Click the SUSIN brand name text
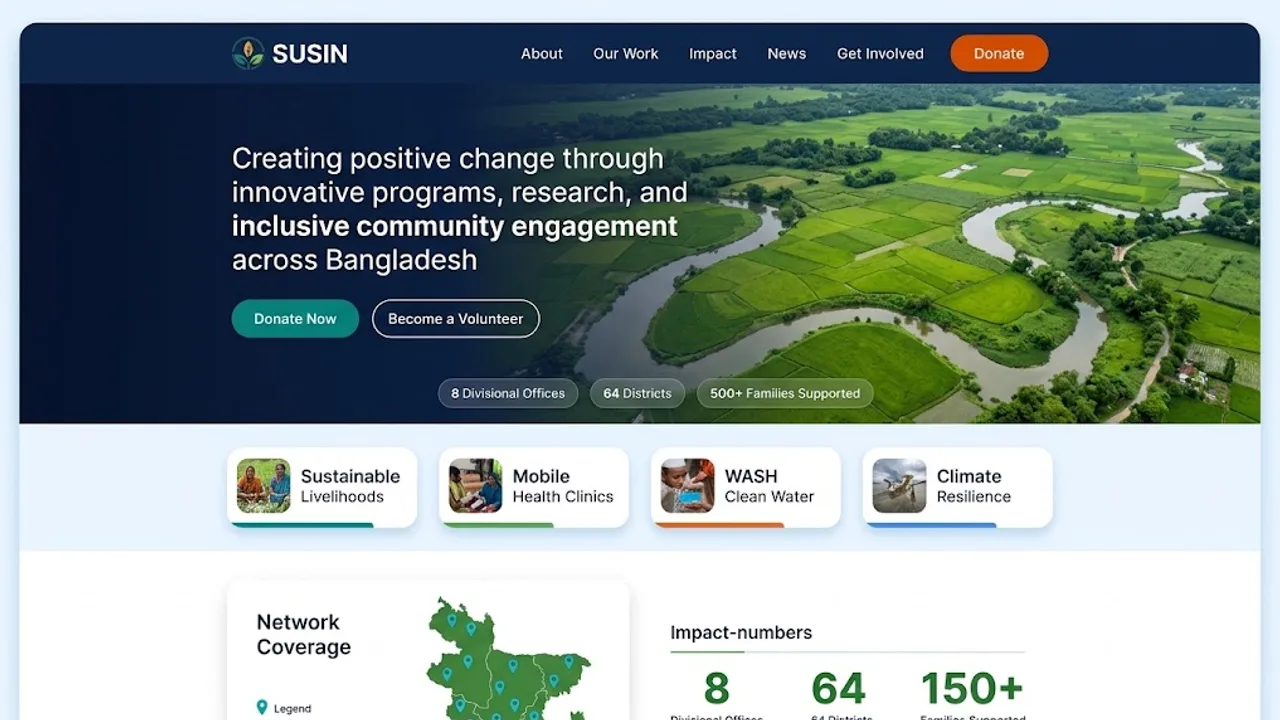 (x=310, y=54)
